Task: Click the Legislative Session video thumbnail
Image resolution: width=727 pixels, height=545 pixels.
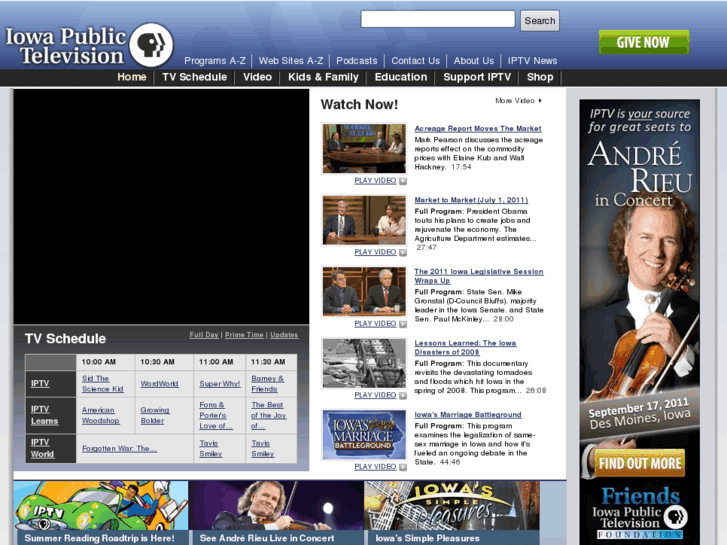Action: tap(364, 291)
